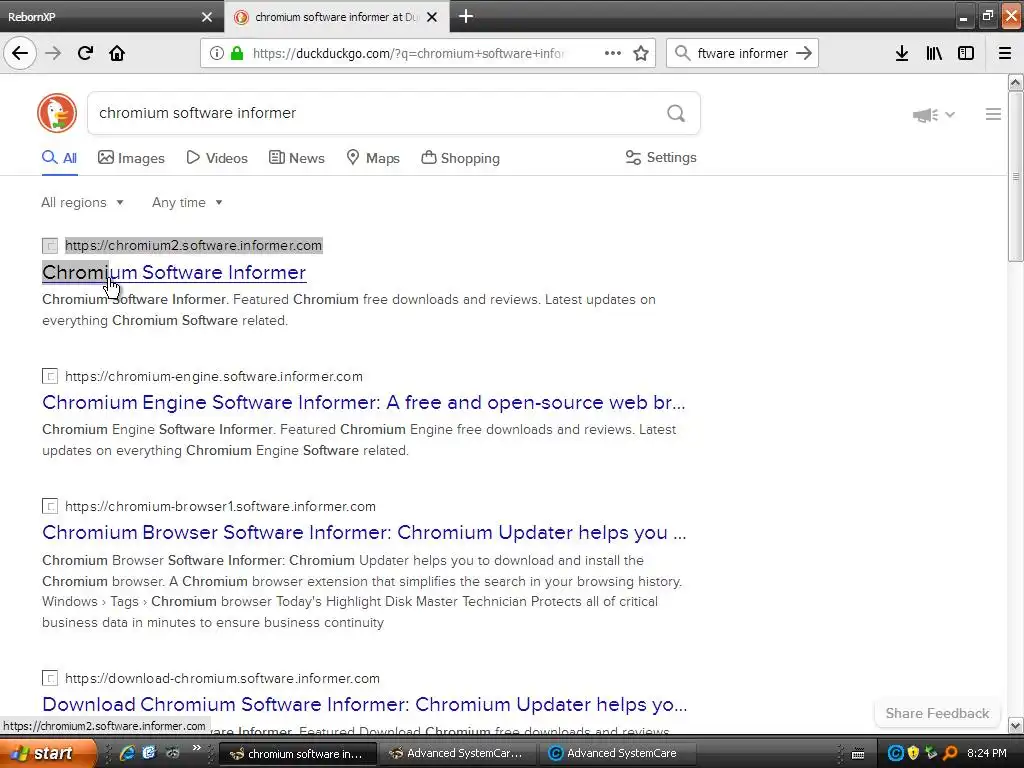Click the page scrollbar down arrow
Screen dimensions: 1024x768
pos(1015,725)
